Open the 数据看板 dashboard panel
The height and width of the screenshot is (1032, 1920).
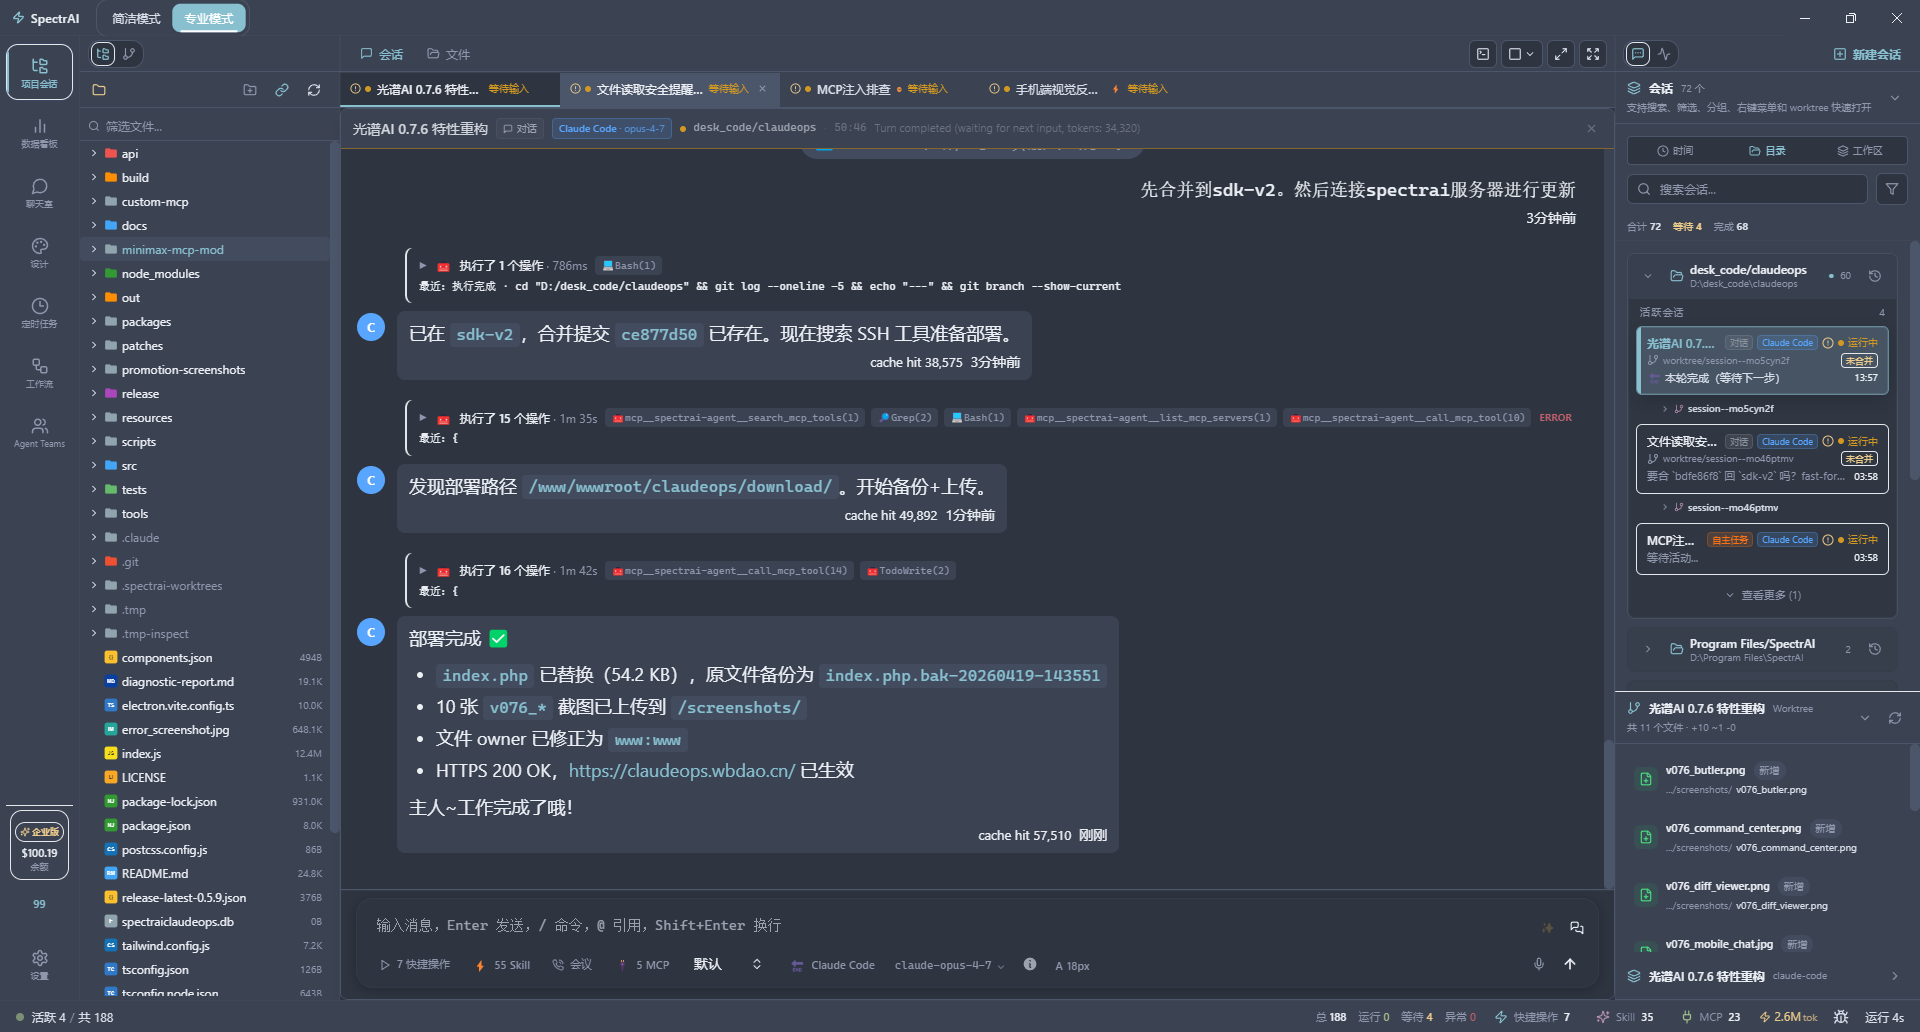(x=39, y=135)
